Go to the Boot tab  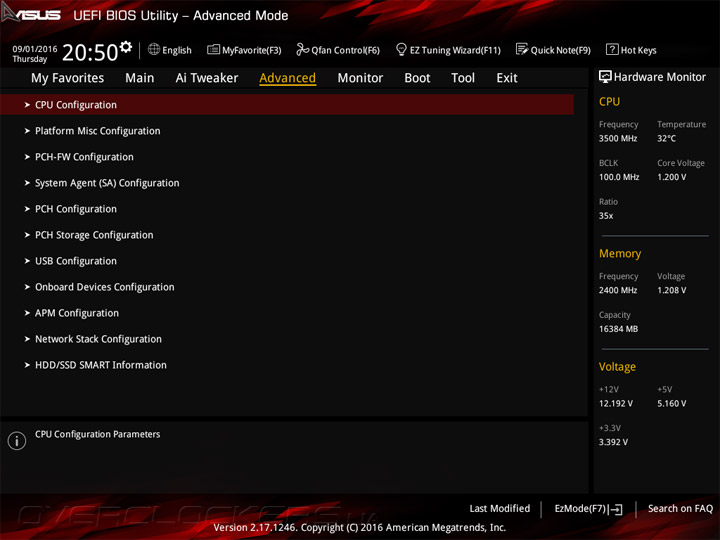click(417, 78)
